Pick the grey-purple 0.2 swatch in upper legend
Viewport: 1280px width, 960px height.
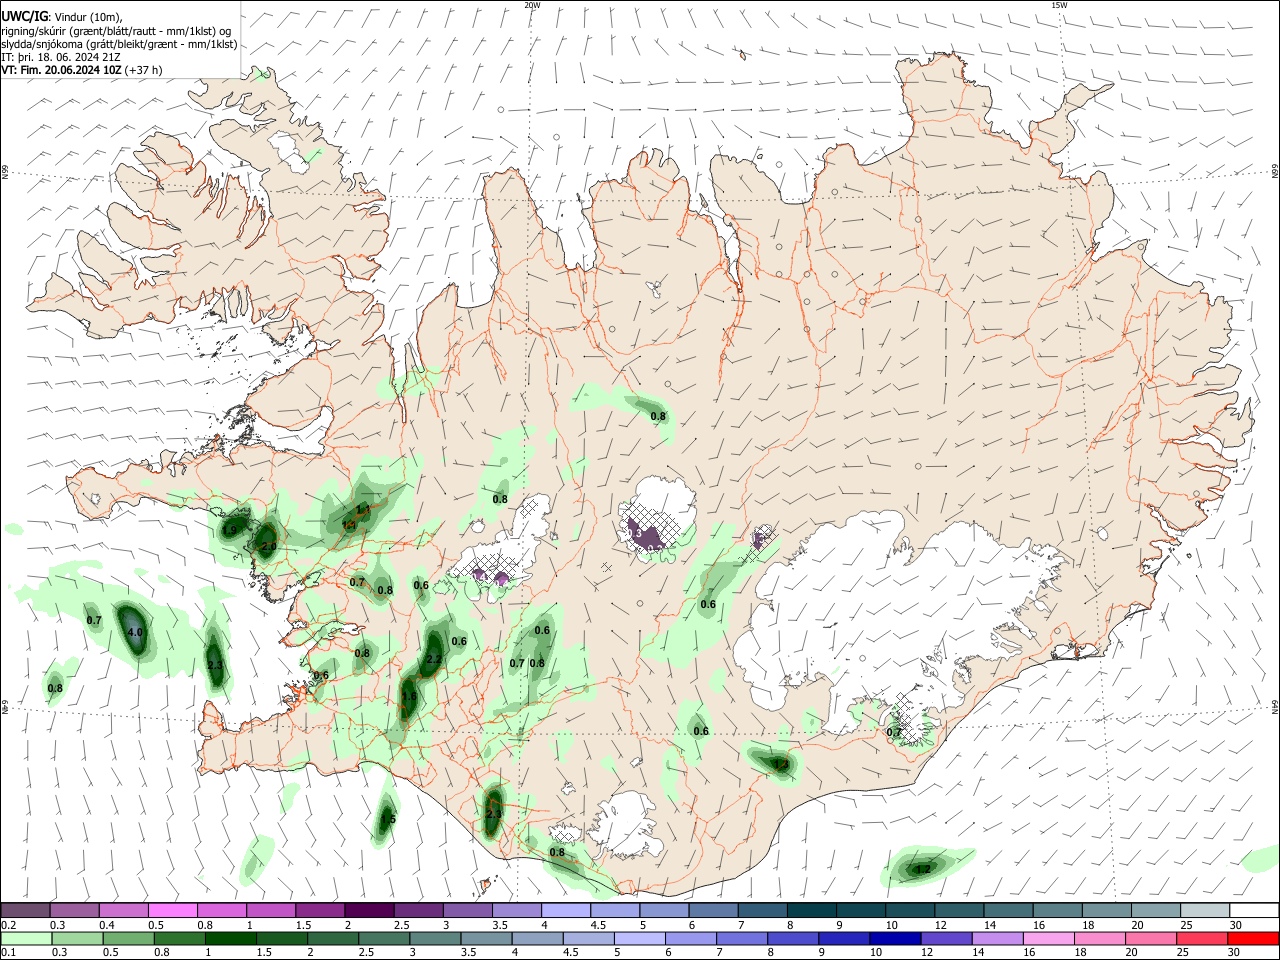25,911
